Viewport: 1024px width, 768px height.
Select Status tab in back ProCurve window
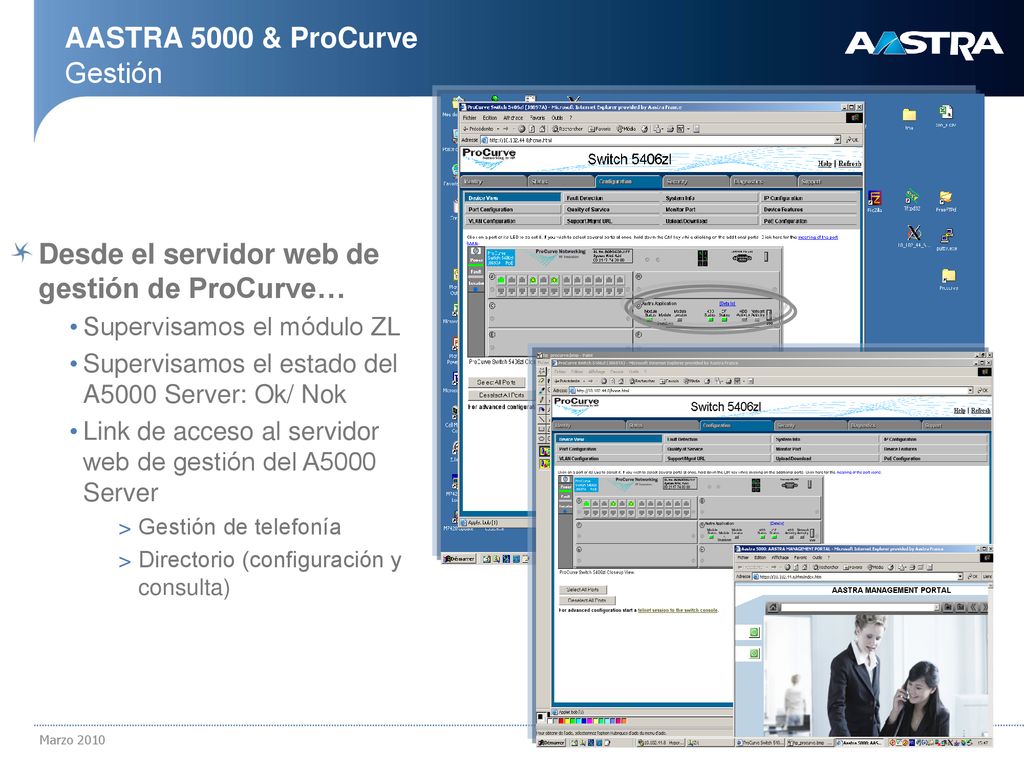[560, 182]
